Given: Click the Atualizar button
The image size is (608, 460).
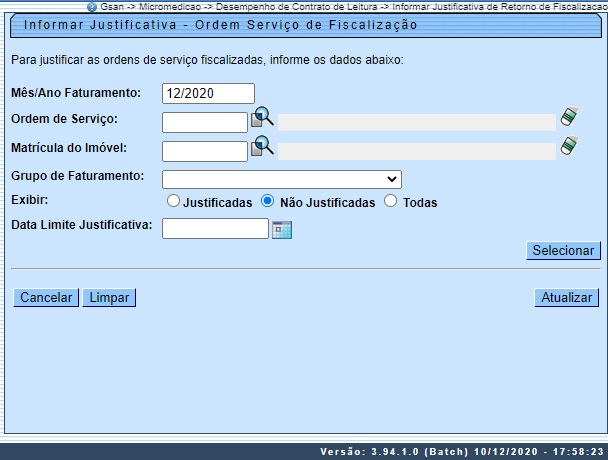Looking at the screenshot, I should [x=567, y=297].
